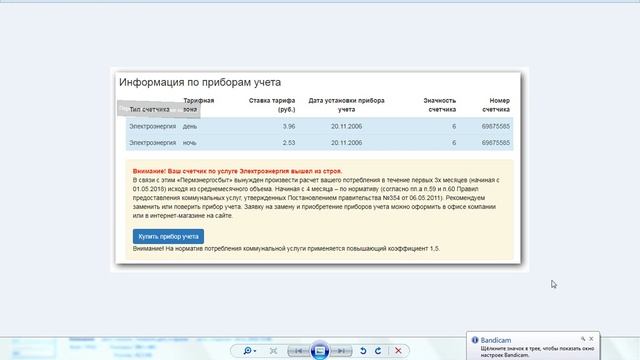Click the Bandicam notification title text
The width and height of the screenshot is (640, 360).
tap(496, 340)
